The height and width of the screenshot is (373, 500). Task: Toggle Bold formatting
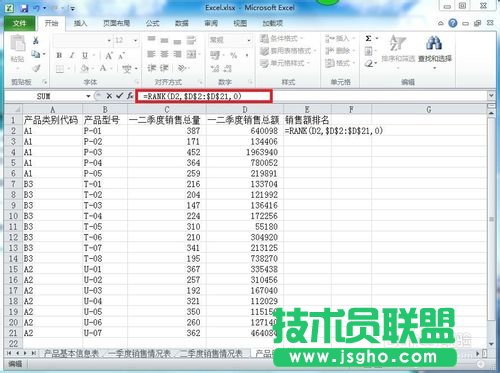59,55
